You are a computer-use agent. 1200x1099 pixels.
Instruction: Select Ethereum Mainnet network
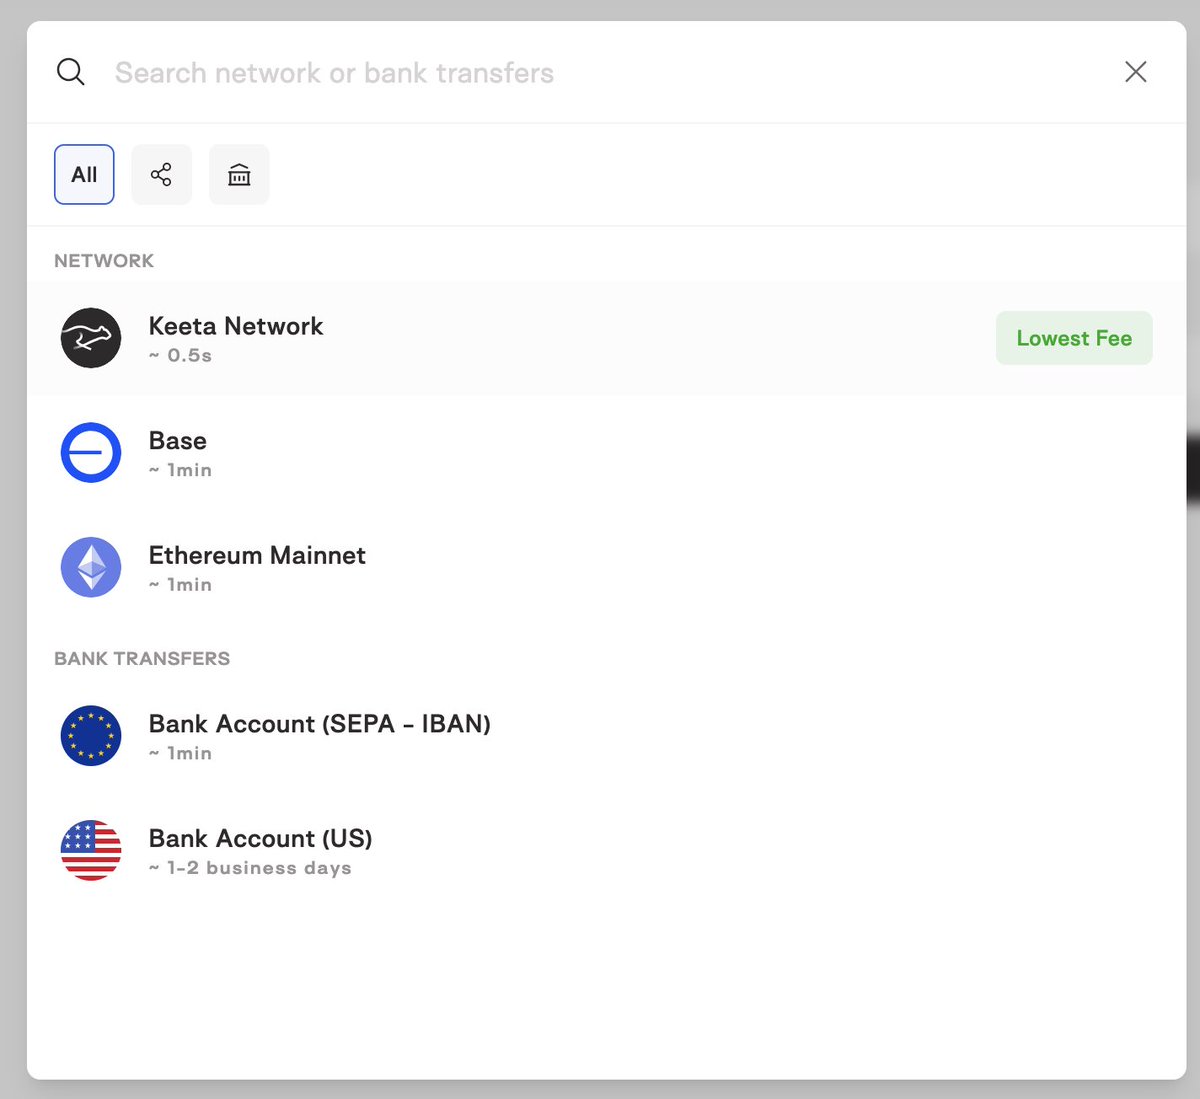point(606,567)
